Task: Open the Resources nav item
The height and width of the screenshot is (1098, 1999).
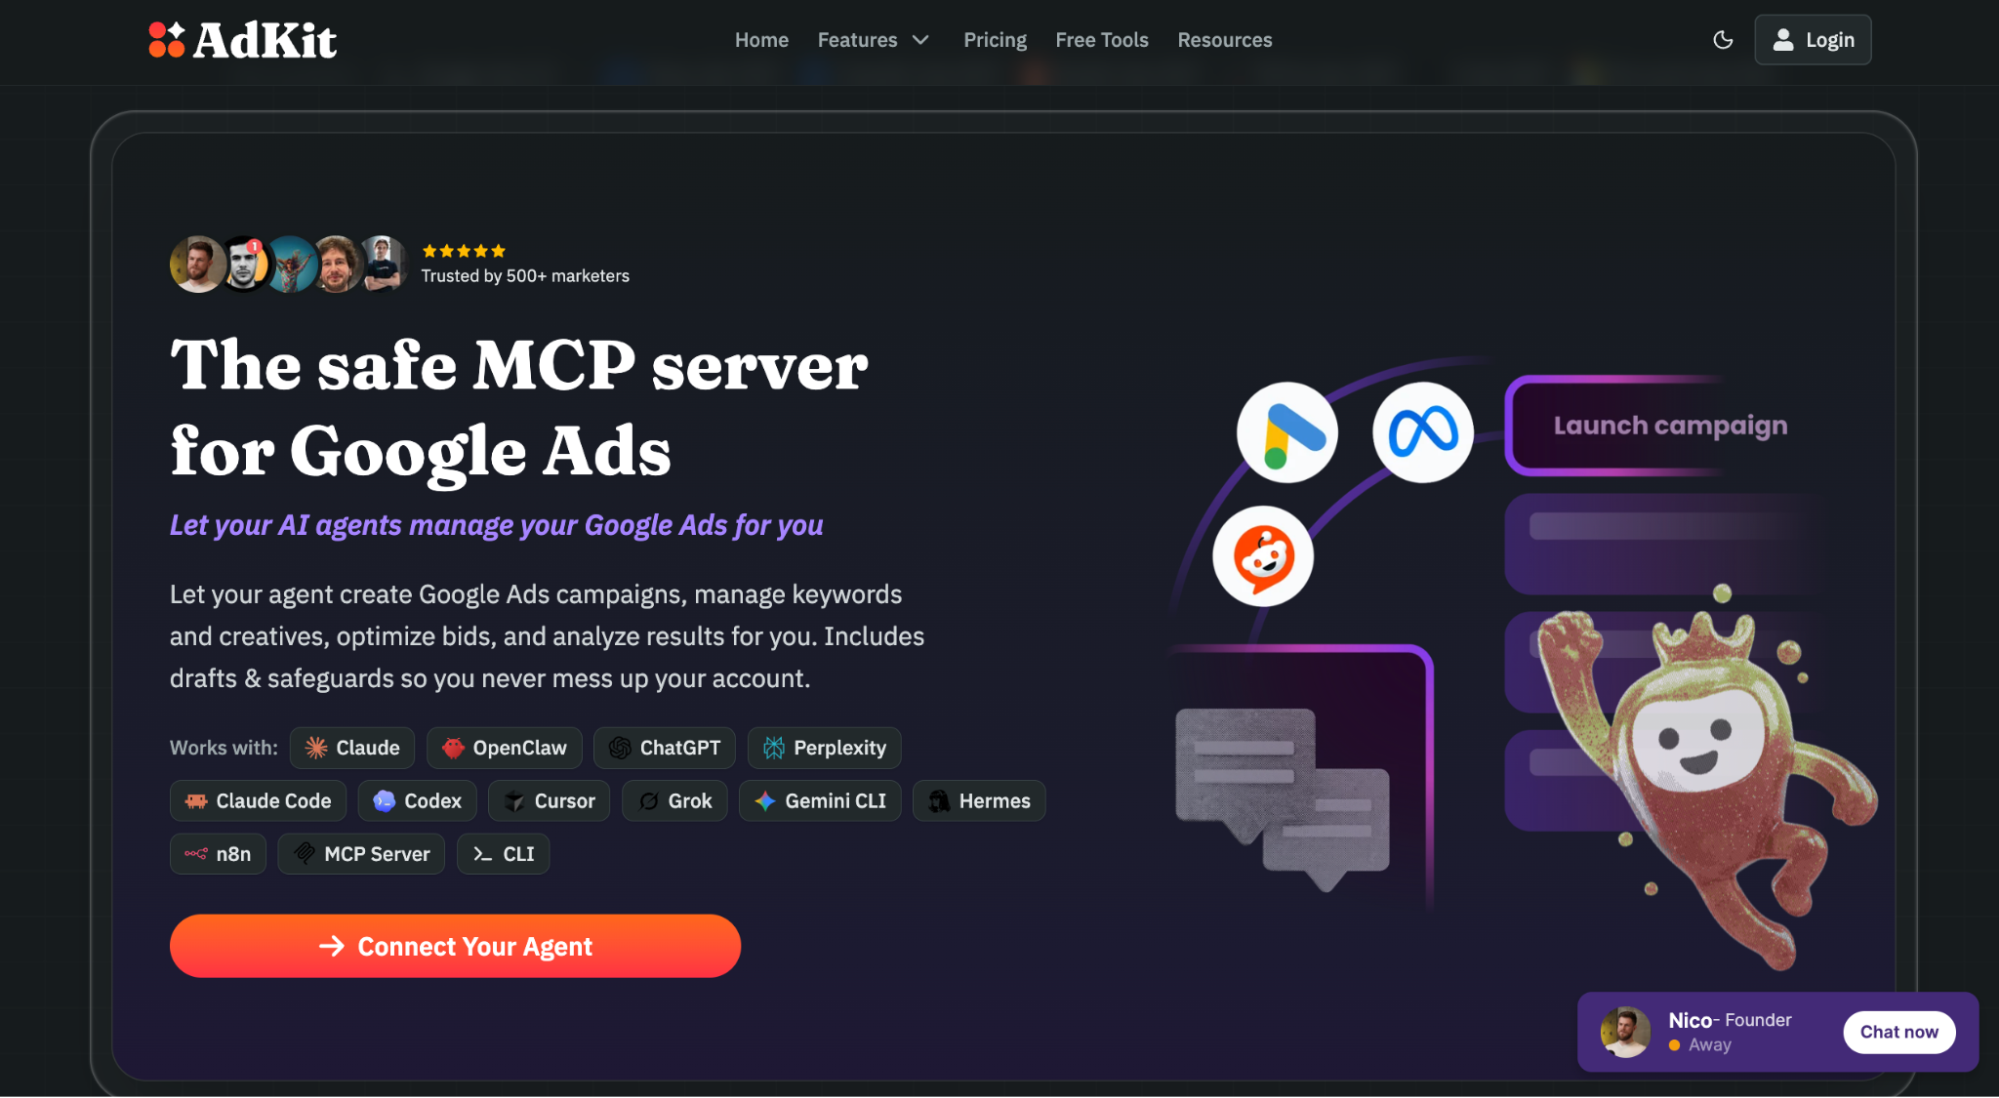Action: [x=1224, y=40]
